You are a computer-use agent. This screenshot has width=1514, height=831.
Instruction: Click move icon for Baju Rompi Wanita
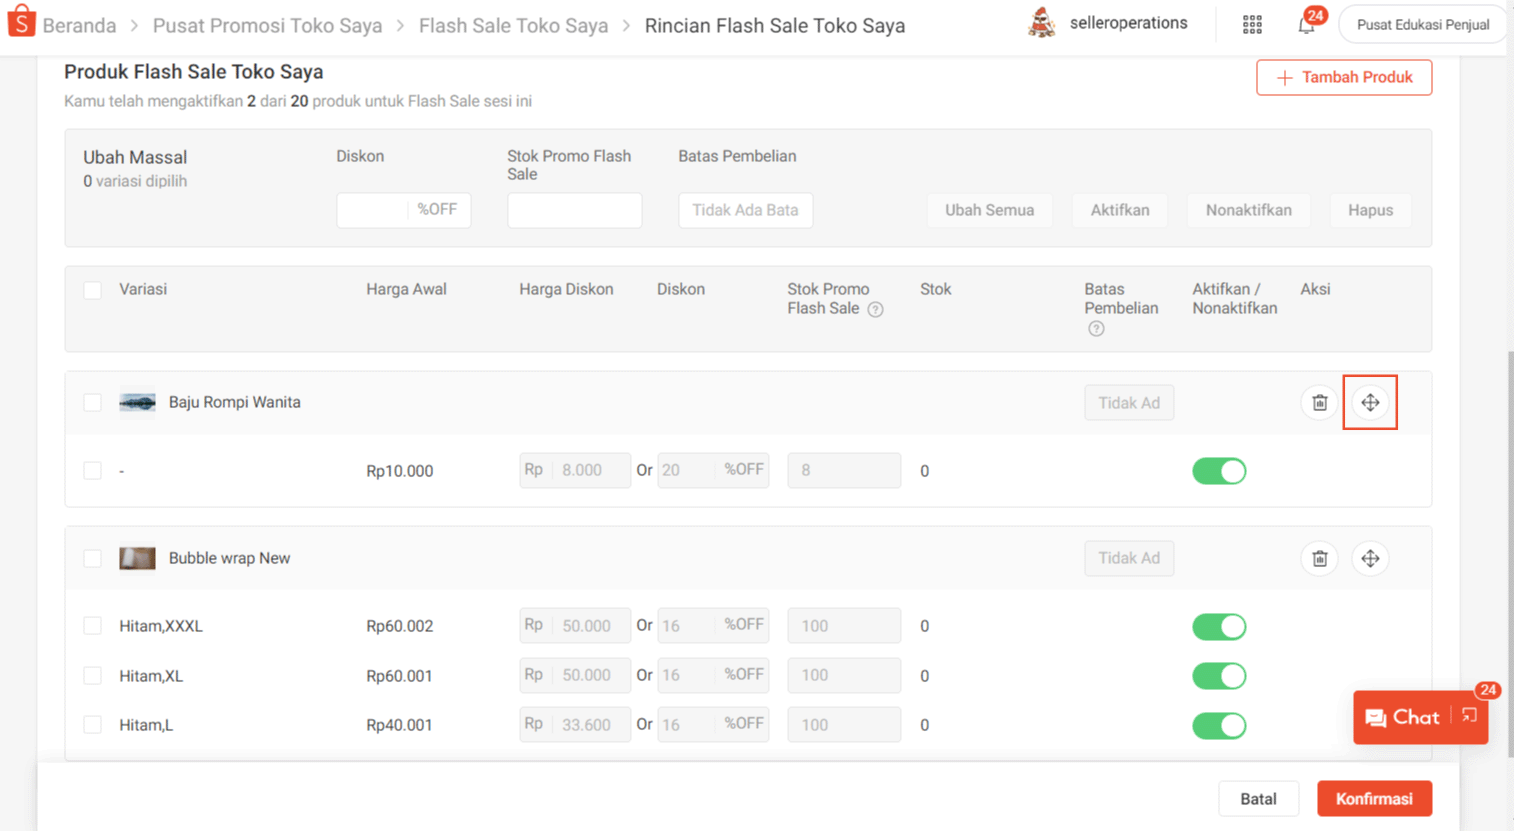click(x=1370, y=403)
